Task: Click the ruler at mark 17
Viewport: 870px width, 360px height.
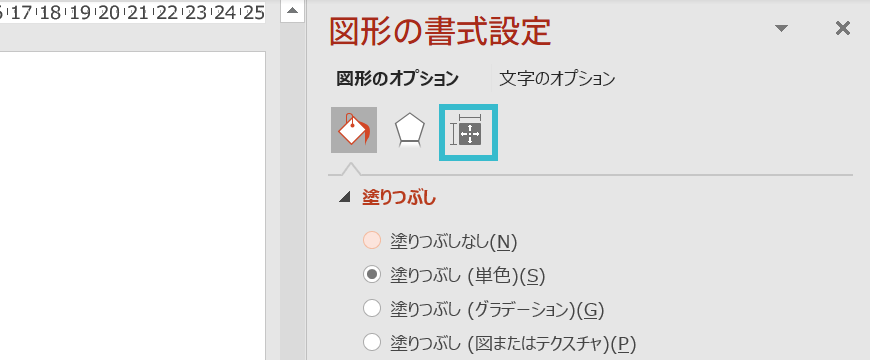Action: coord(22,13)
